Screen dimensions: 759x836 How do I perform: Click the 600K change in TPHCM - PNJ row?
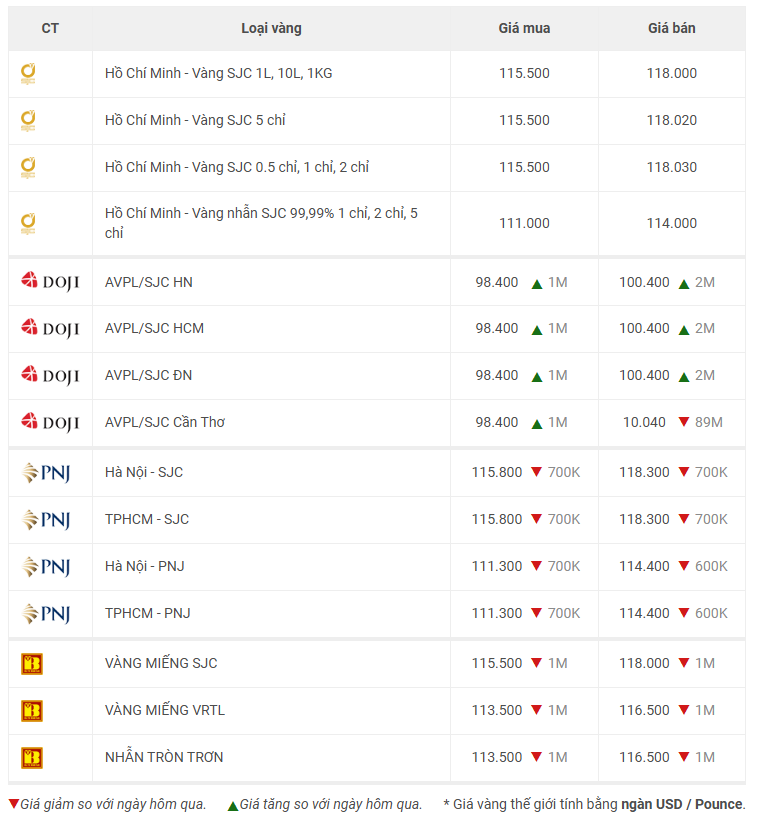point(711,613)
